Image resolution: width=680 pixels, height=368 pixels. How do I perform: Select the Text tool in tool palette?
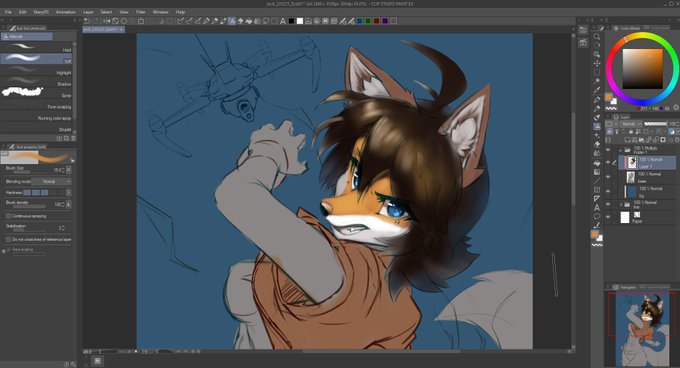click(597, 207)
